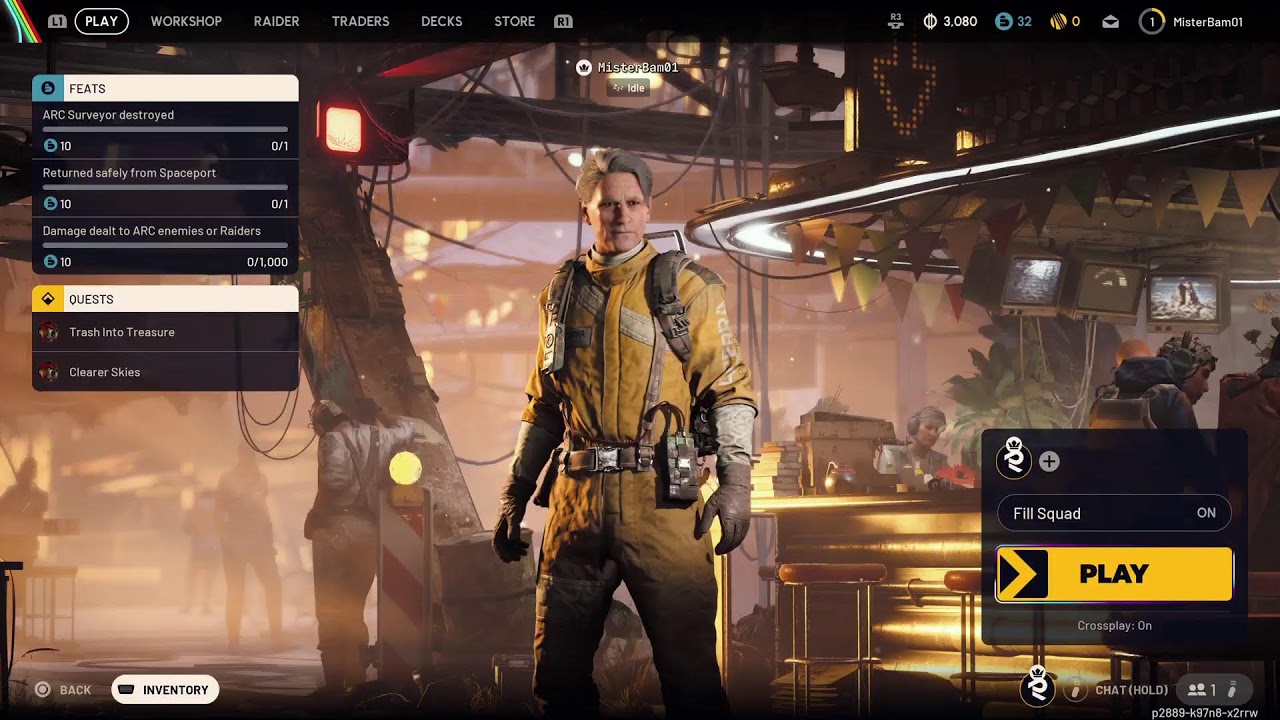1280x720 pixels.
Task: Select the PLAY tab in top navigation
Action: (x=101, y=21)
